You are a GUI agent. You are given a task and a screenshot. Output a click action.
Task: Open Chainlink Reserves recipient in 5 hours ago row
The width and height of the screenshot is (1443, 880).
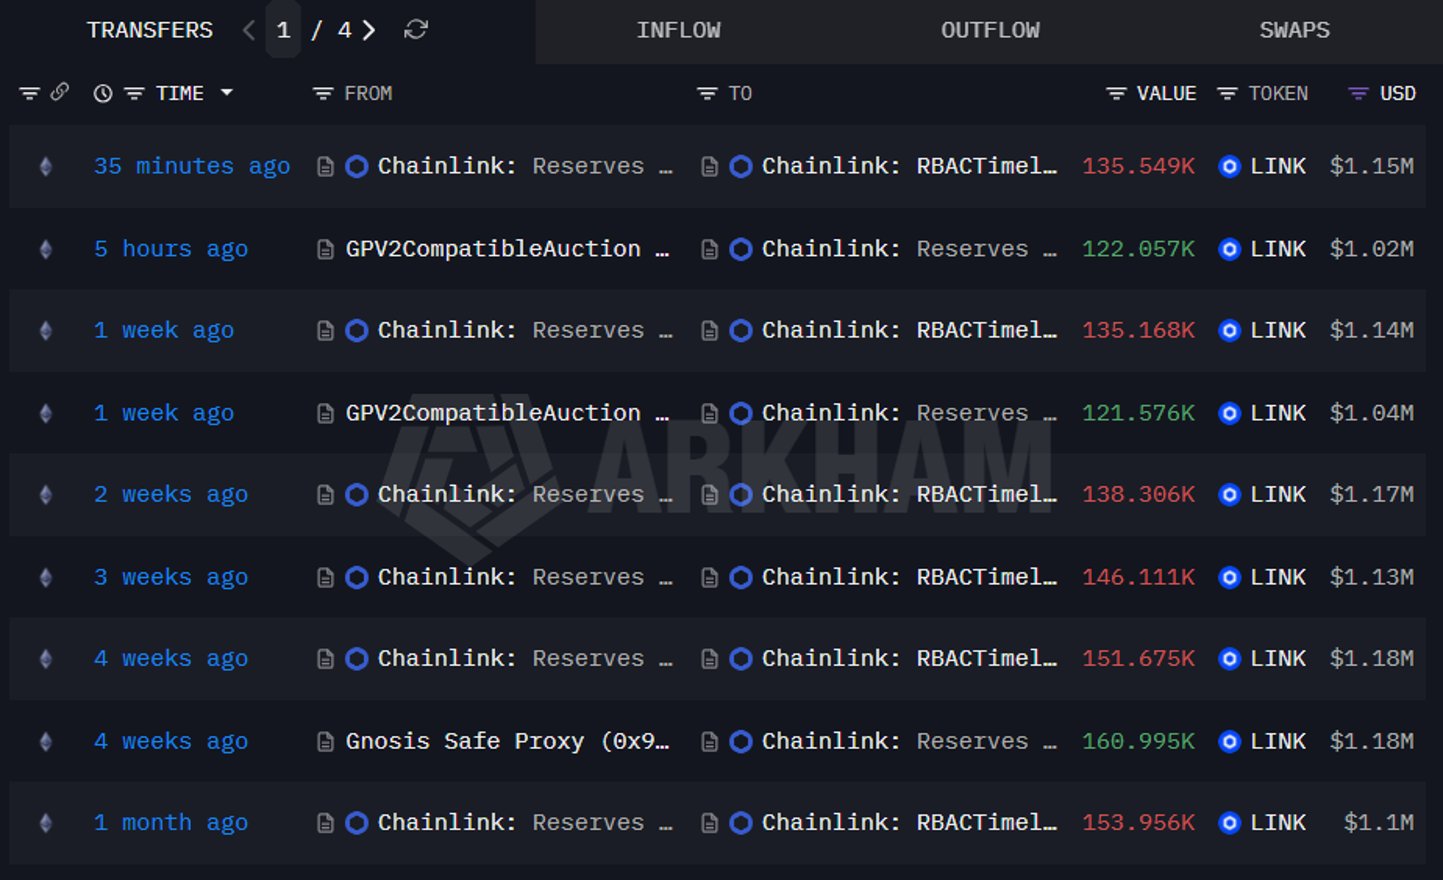pyautogui.click(x=909, y=249)
